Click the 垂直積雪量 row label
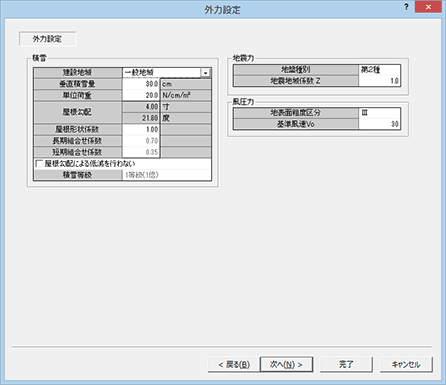 78,84
